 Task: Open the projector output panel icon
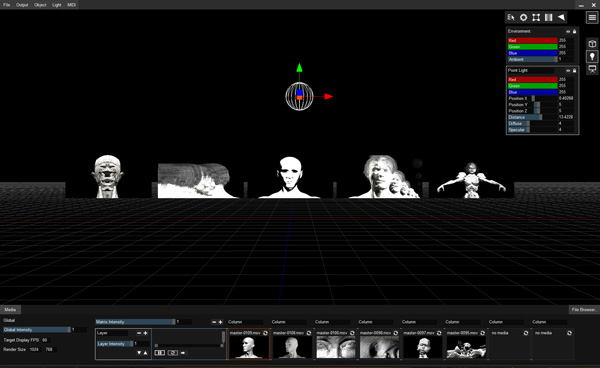coord(592,69)
